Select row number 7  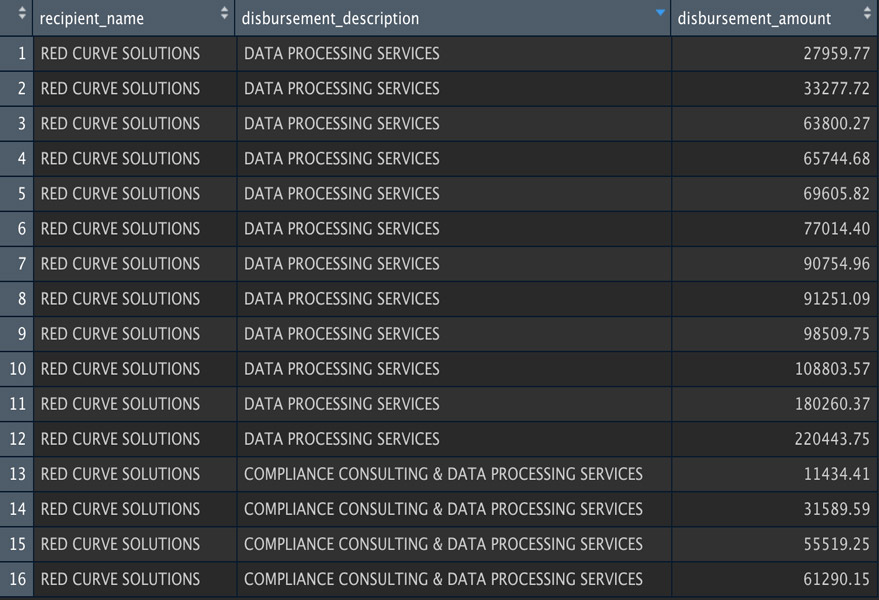click(x=17, y=264)
